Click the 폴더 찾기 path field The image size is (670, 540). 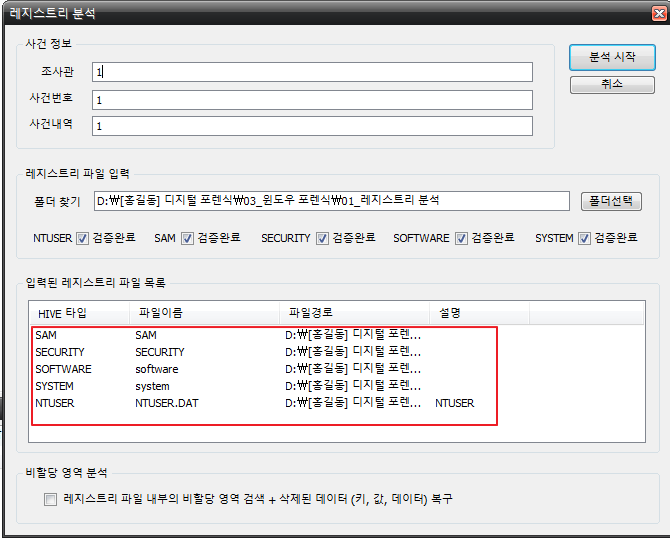[x=332, y=201]
